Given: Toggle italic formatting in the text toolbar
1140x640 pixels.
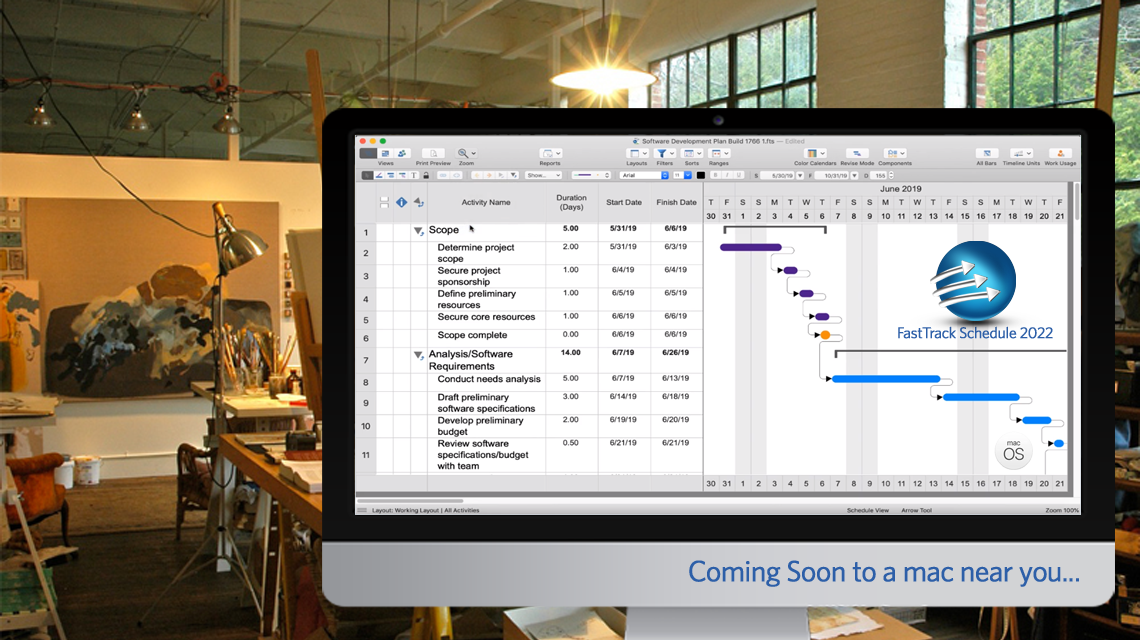Looking at the screenshot, I should (727, 174).
